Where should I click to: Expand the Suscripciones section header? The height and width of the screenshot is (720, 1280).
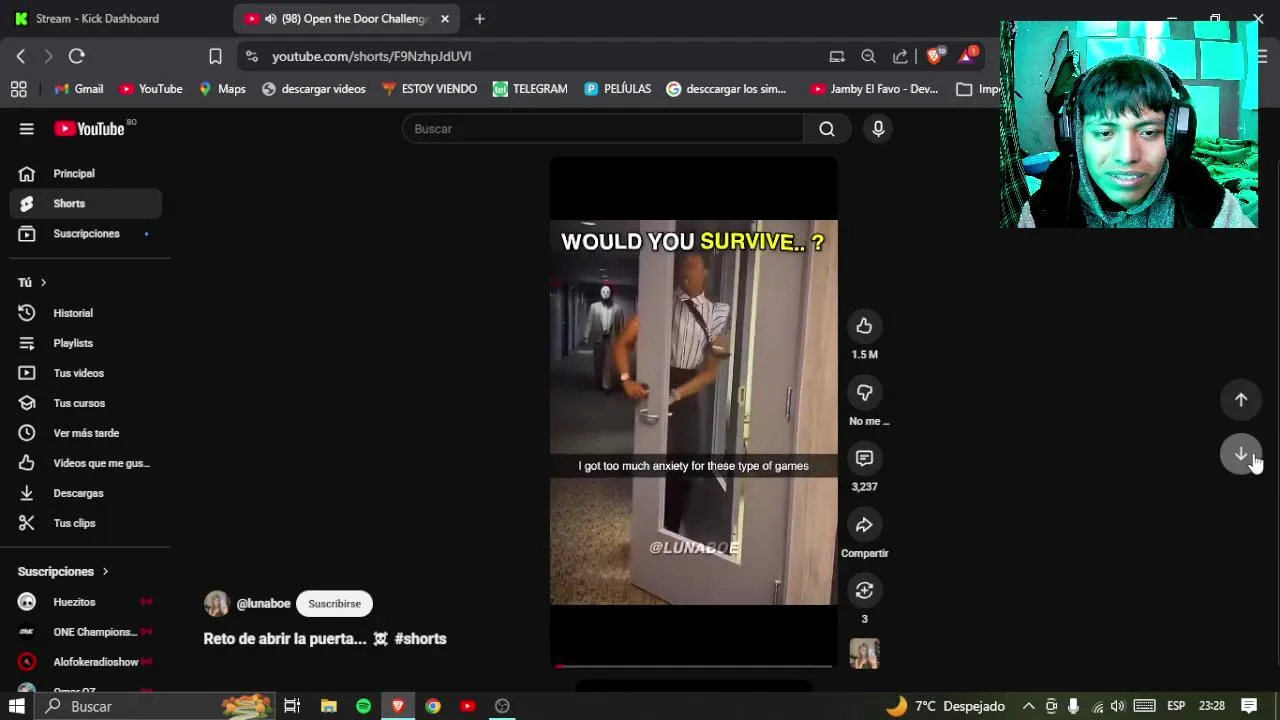pyautogui.click(x=62, y=571)
